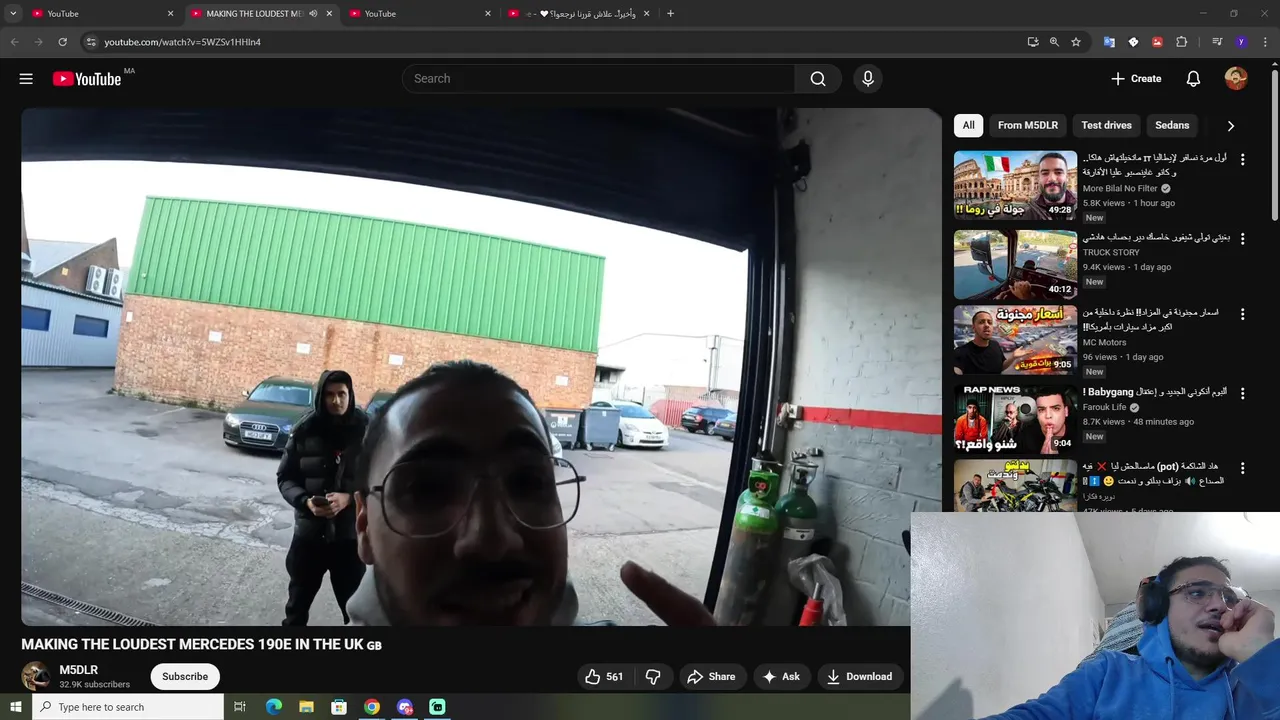Open options for MC Motors video
The height and width of the screenshot is (720, 1280).
(1243, 314)
